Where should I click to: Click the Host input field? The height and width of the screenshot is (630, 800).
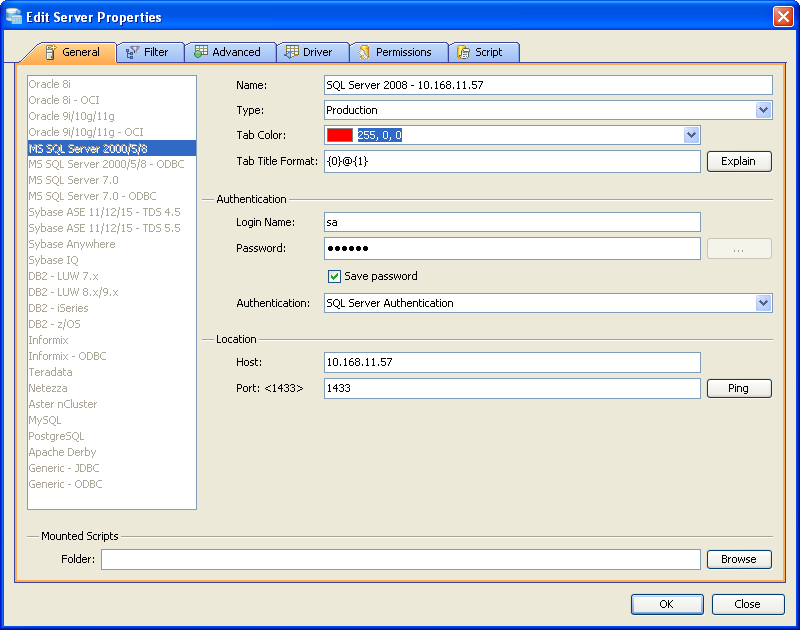pyautogui.click(x=512, y=362)
